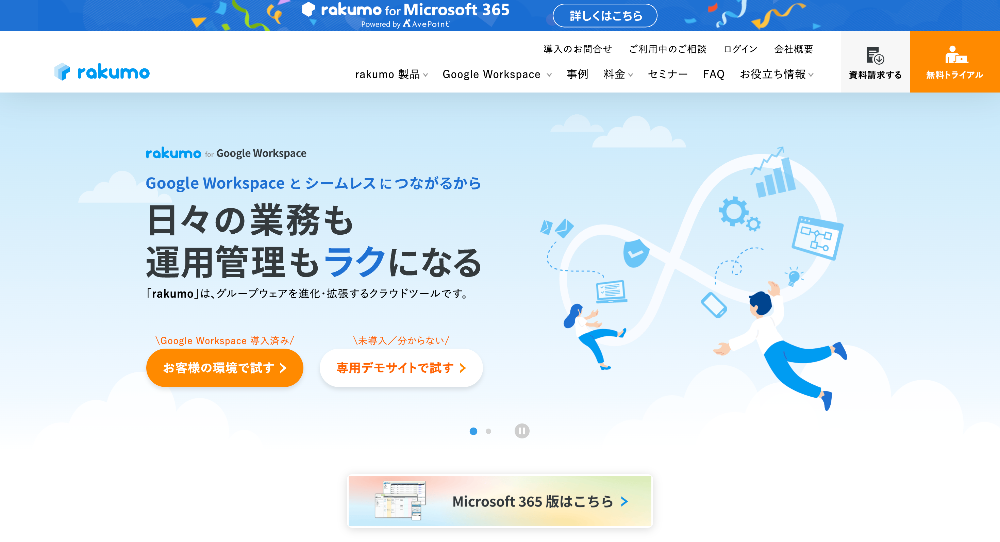Viewport: 1000px width, 542px height.
Task: Click the rakumo logo in header
Action: 102,72
